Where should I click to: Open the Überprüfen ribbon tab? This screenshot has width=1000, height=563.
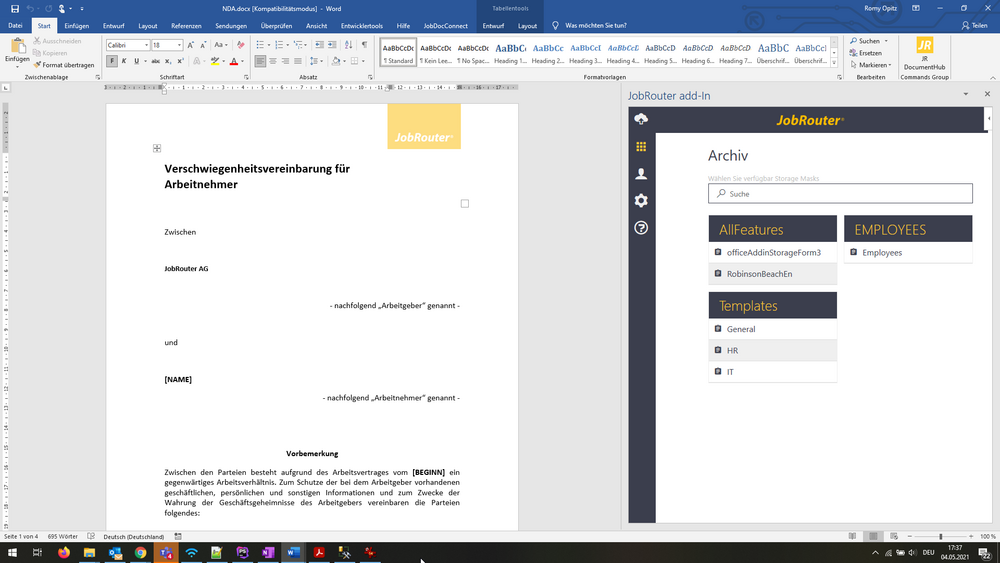coord(276,26)
